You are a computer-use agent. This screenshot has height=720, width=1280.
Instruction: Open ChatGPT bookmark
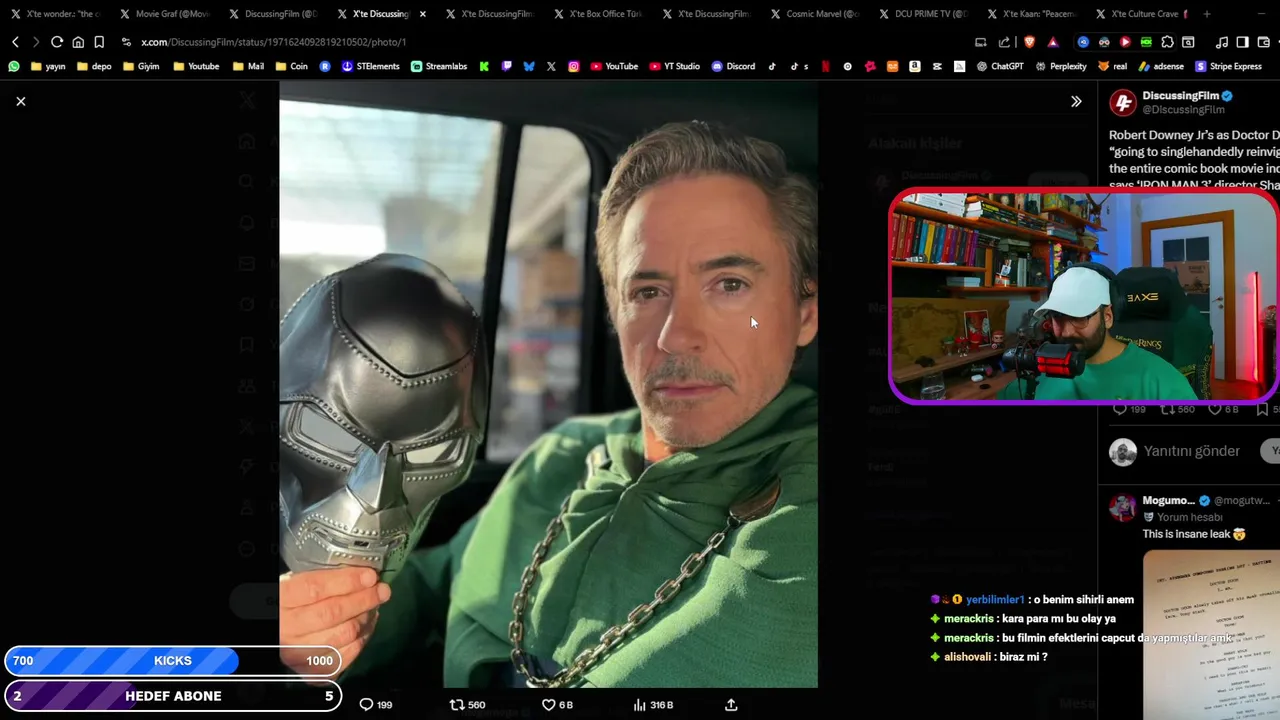(x=1000, y=66)
